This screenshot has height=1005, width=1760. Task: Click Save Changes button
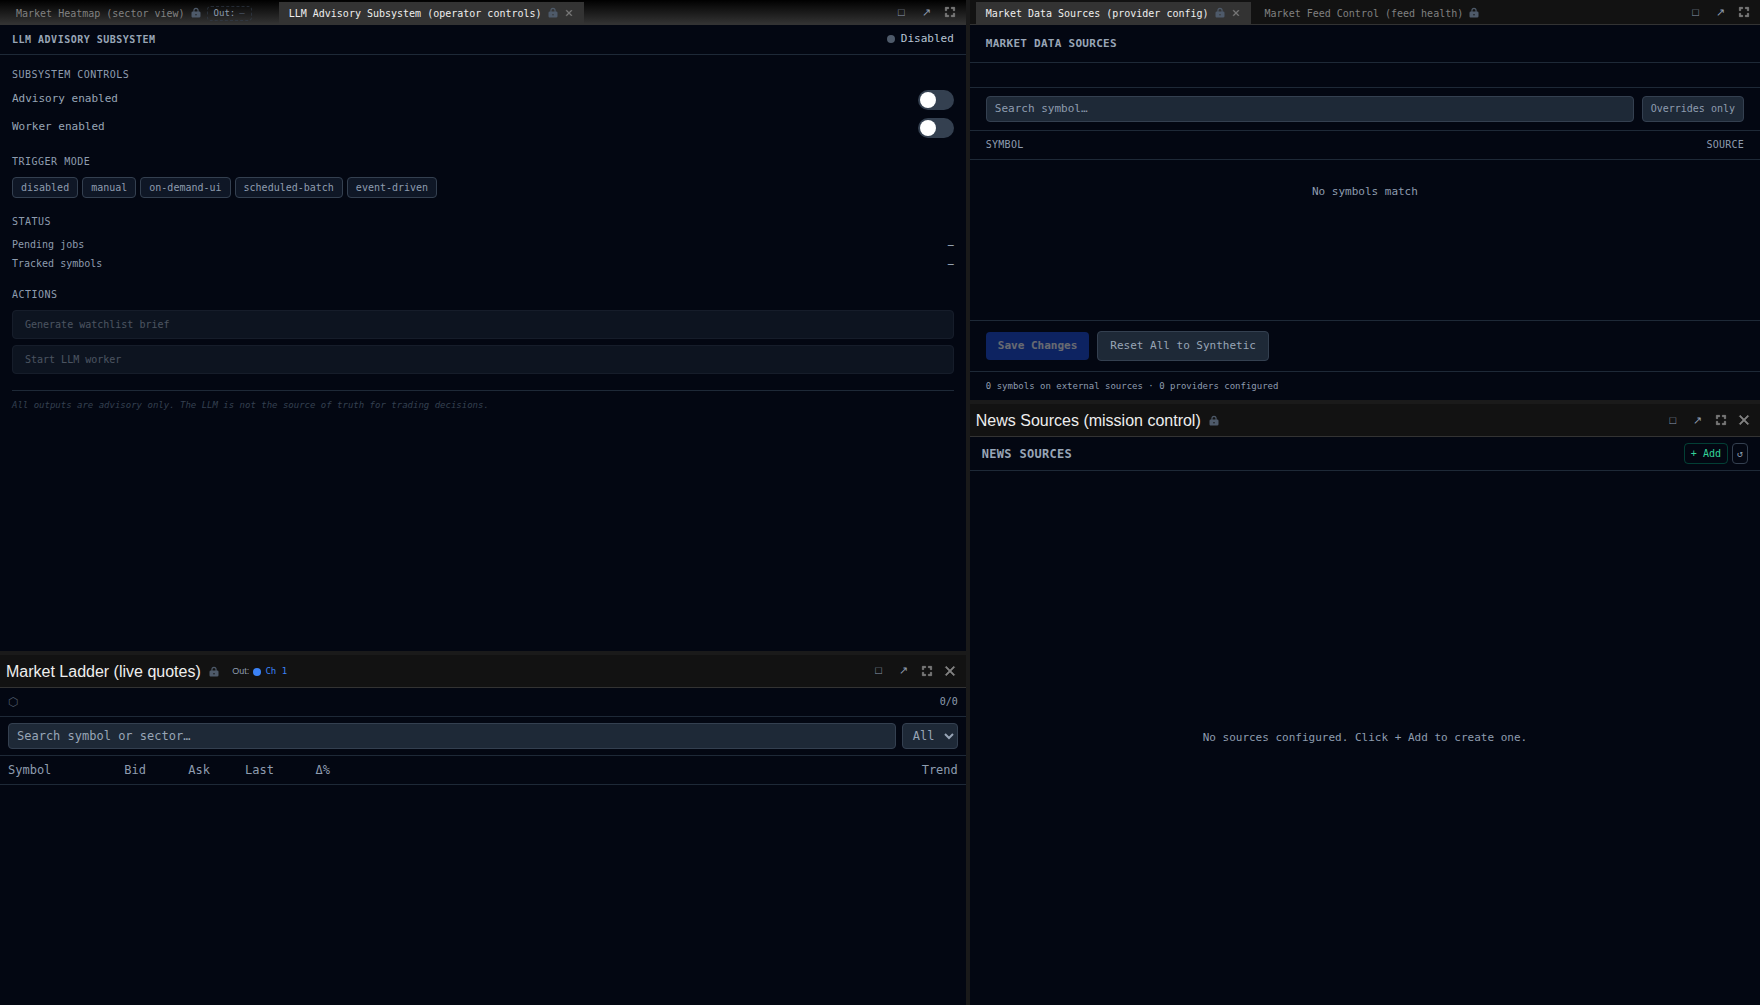[1037, 346]
